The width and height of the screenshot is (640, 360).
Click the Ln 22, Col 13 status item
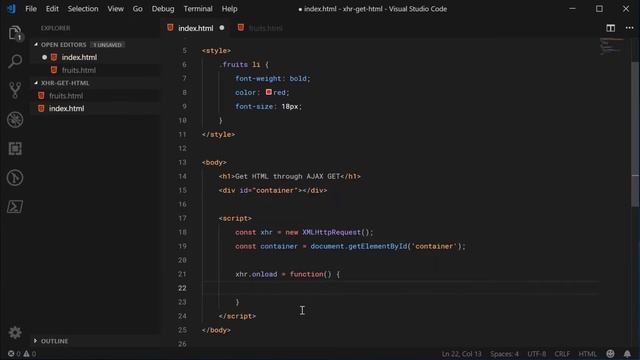pos(461,354)
